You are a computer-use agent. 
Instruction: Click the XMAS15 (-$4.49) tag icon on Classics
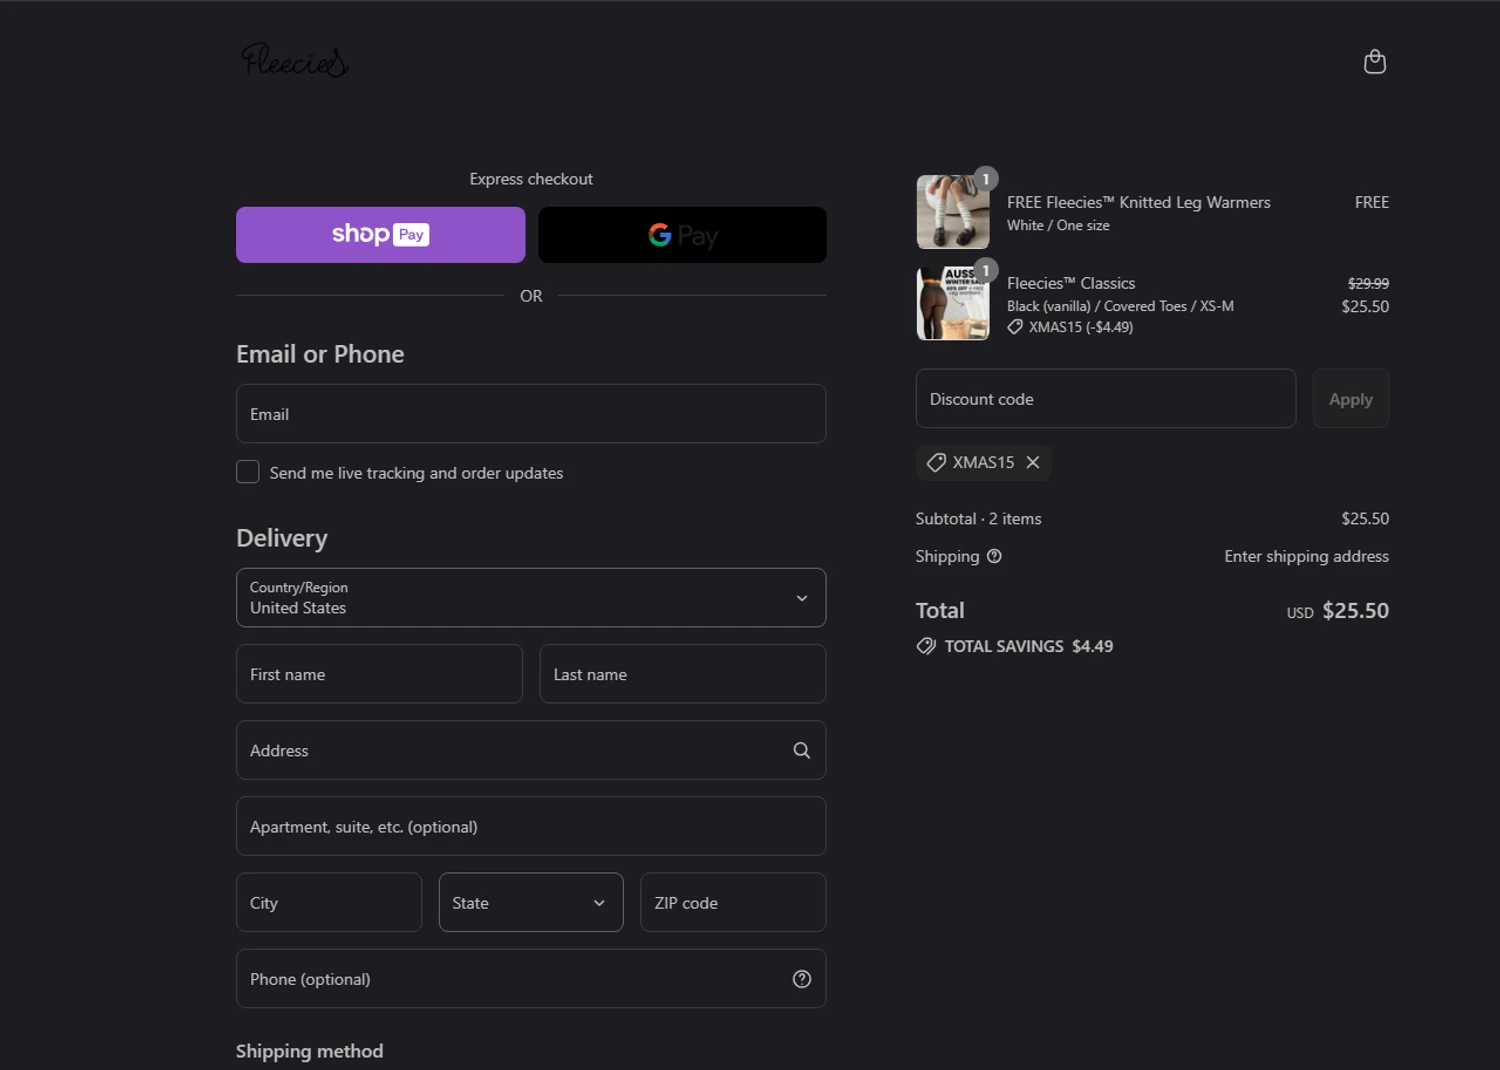point(1015,327)
